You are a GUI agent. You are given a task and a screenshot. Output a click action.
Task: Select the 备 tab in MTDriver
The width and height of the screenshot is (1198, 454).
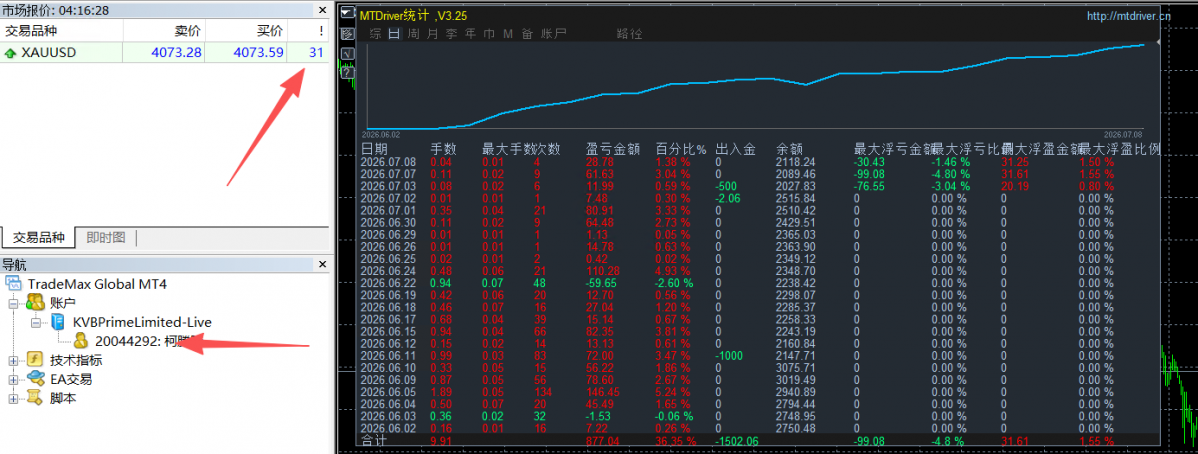pyautogui.click(x=527, y=34)
